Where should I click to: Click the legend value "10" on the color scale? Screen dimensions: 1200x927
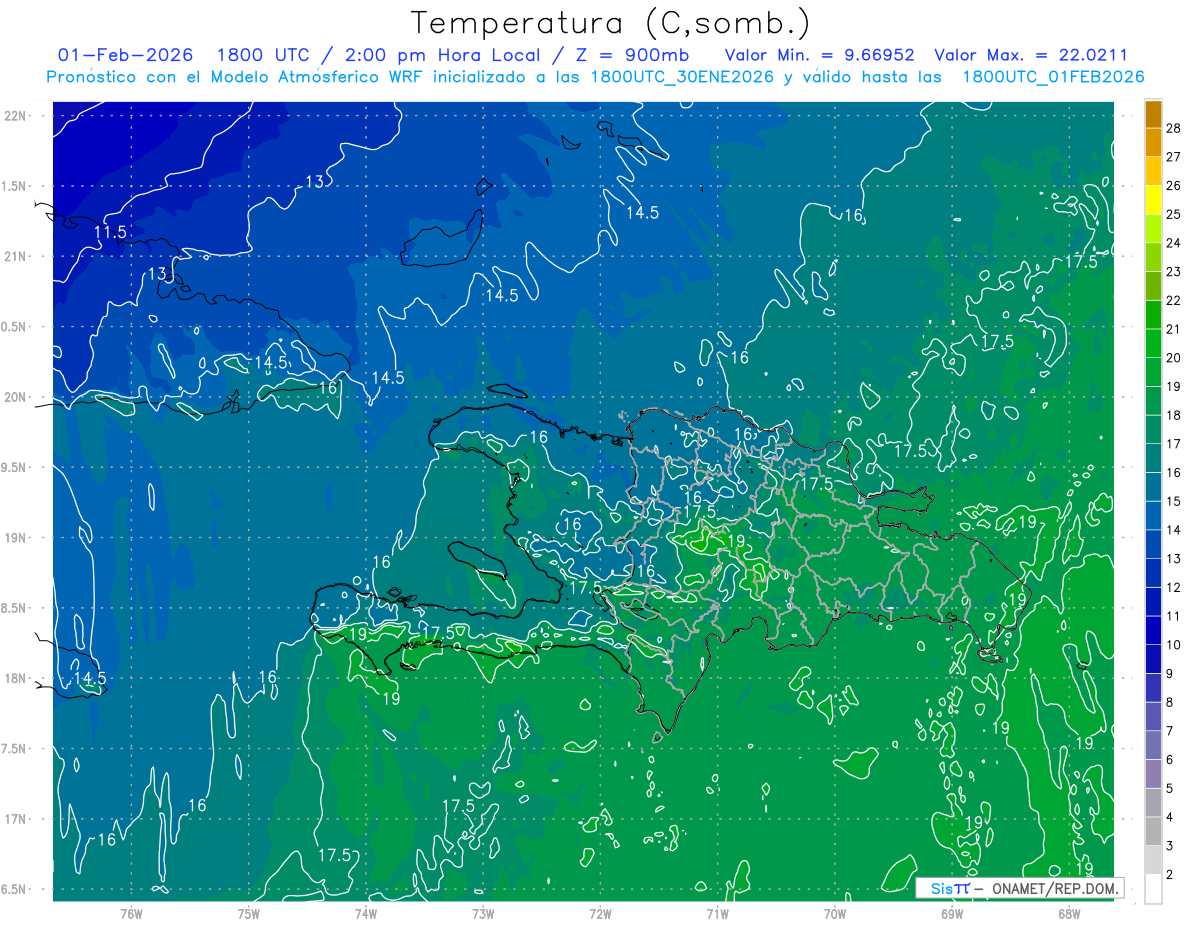(1174, 645)
